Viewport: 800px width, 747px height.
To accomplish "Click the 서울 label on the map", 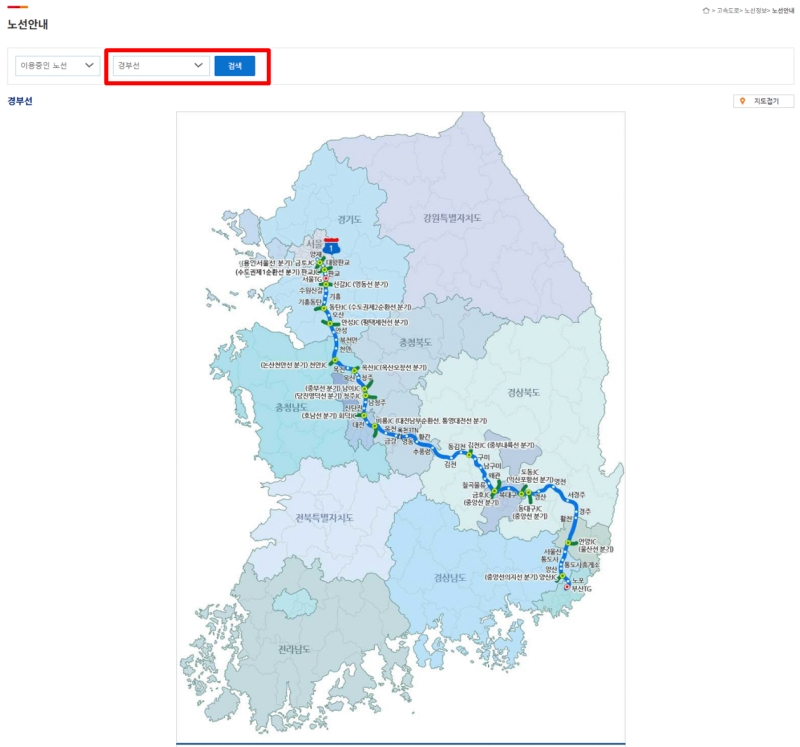I will click(x=314, y=244).
